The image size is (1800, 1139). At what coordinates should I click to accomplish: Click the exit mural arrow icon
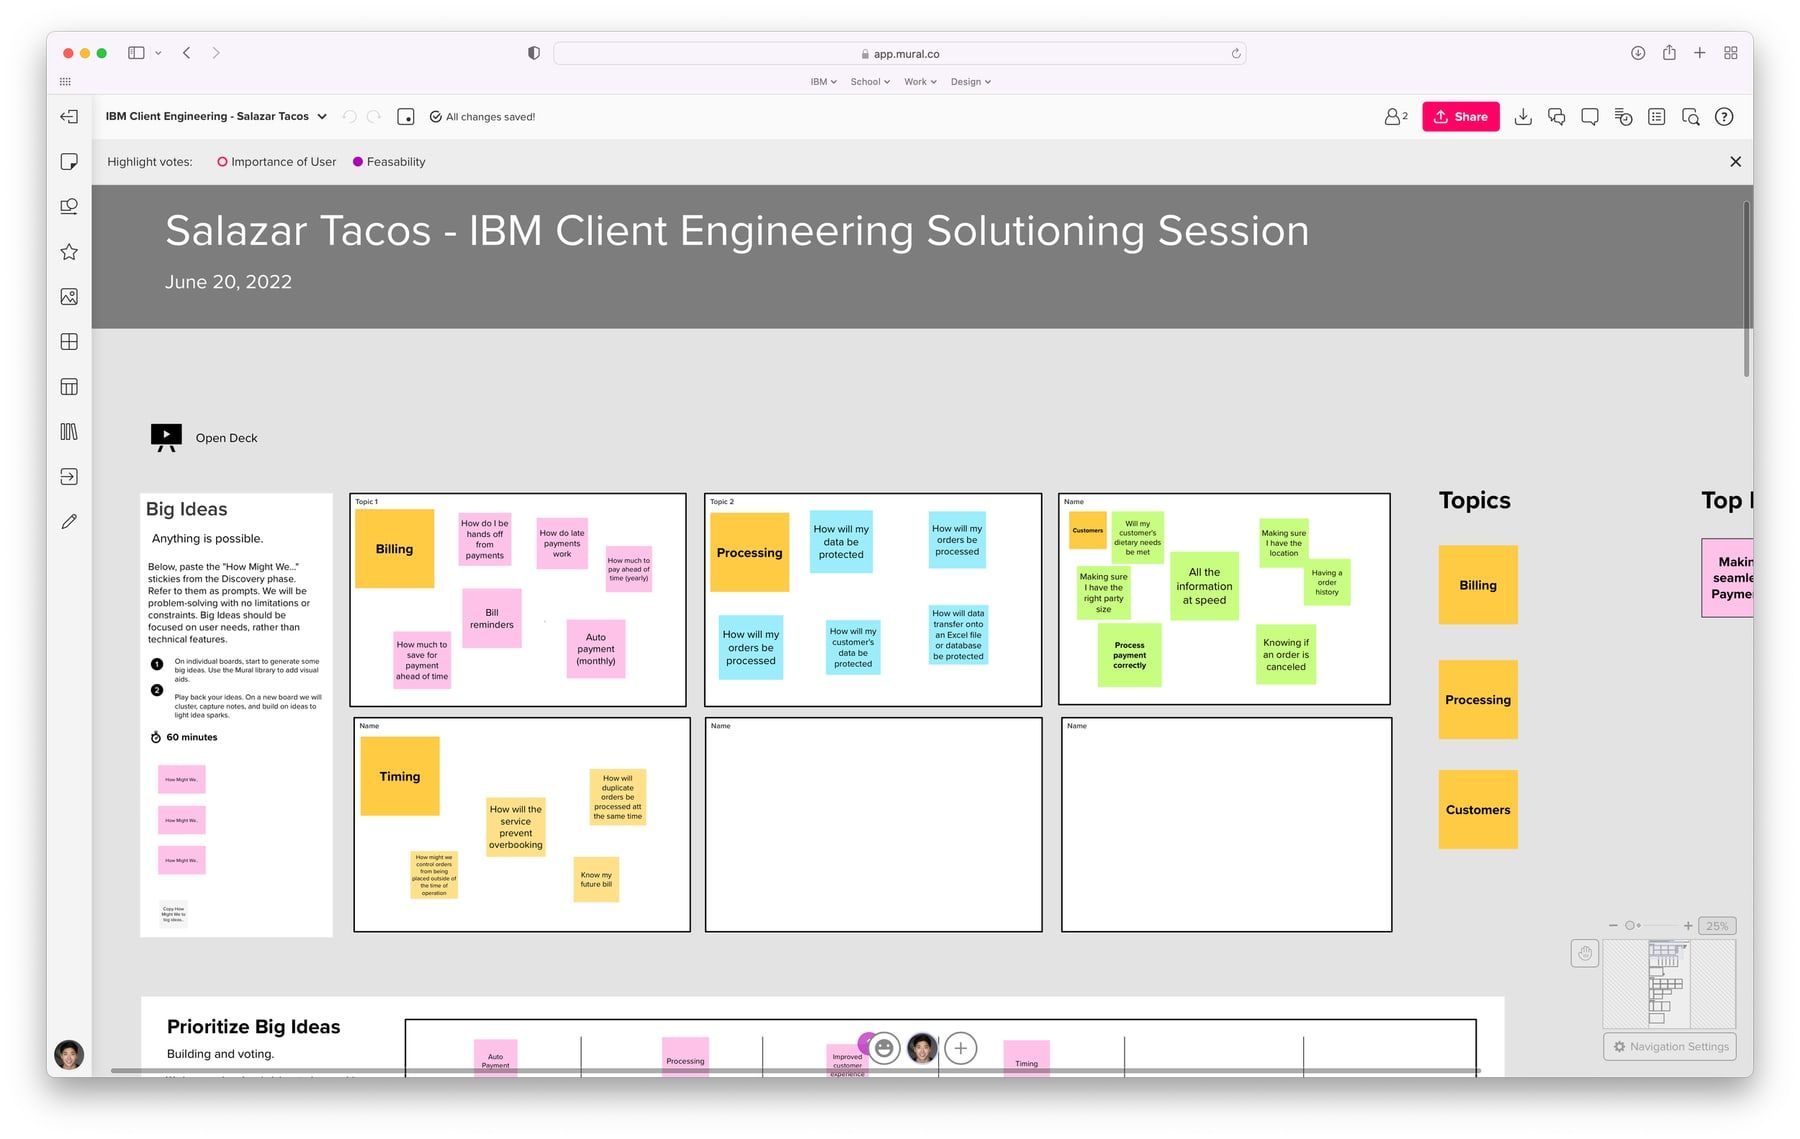click(x=69, y=117)
